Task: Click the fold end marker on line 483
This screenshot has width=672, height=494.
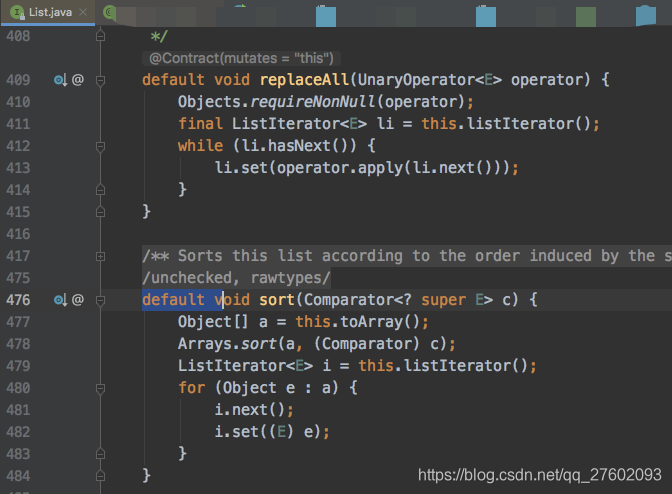Action: (x=100, y=454)
